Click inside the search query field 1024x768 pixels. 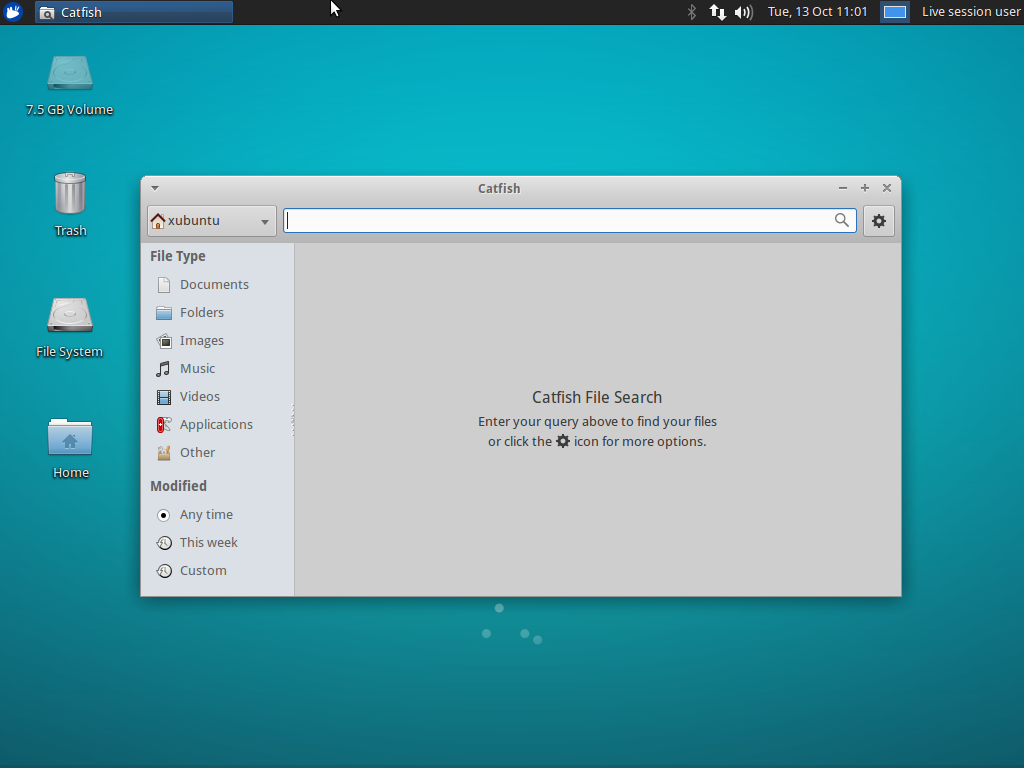click(560, 220)
